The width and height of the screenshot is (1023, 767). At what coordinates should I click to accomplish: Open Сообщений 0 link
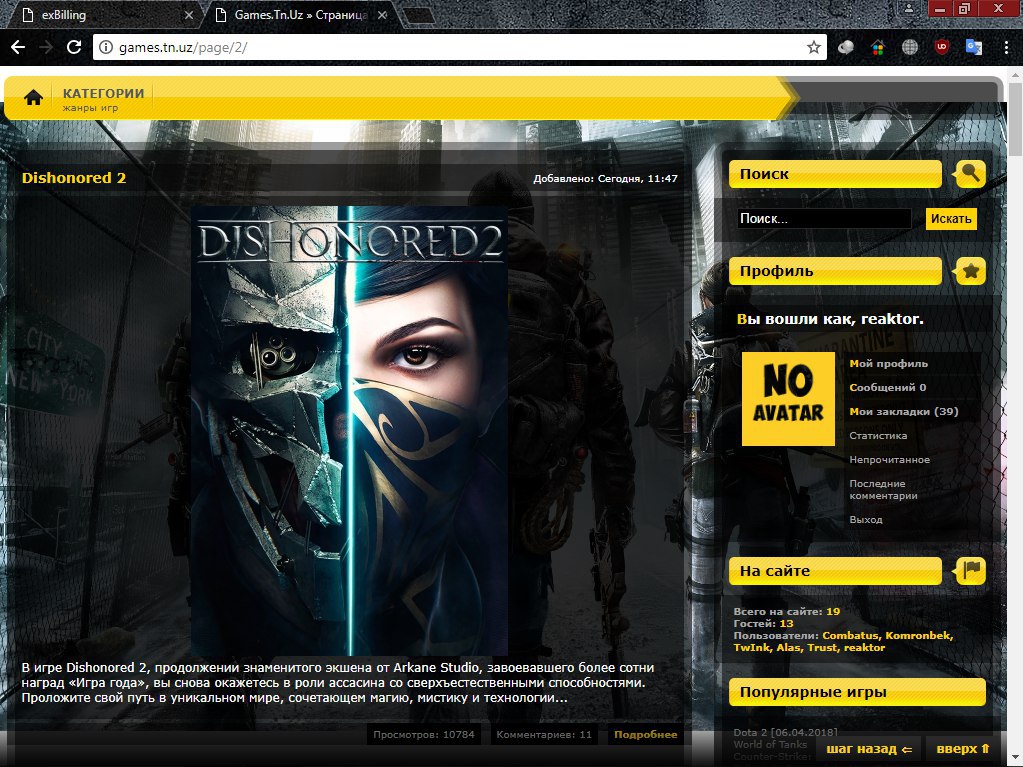pos(887,387)
